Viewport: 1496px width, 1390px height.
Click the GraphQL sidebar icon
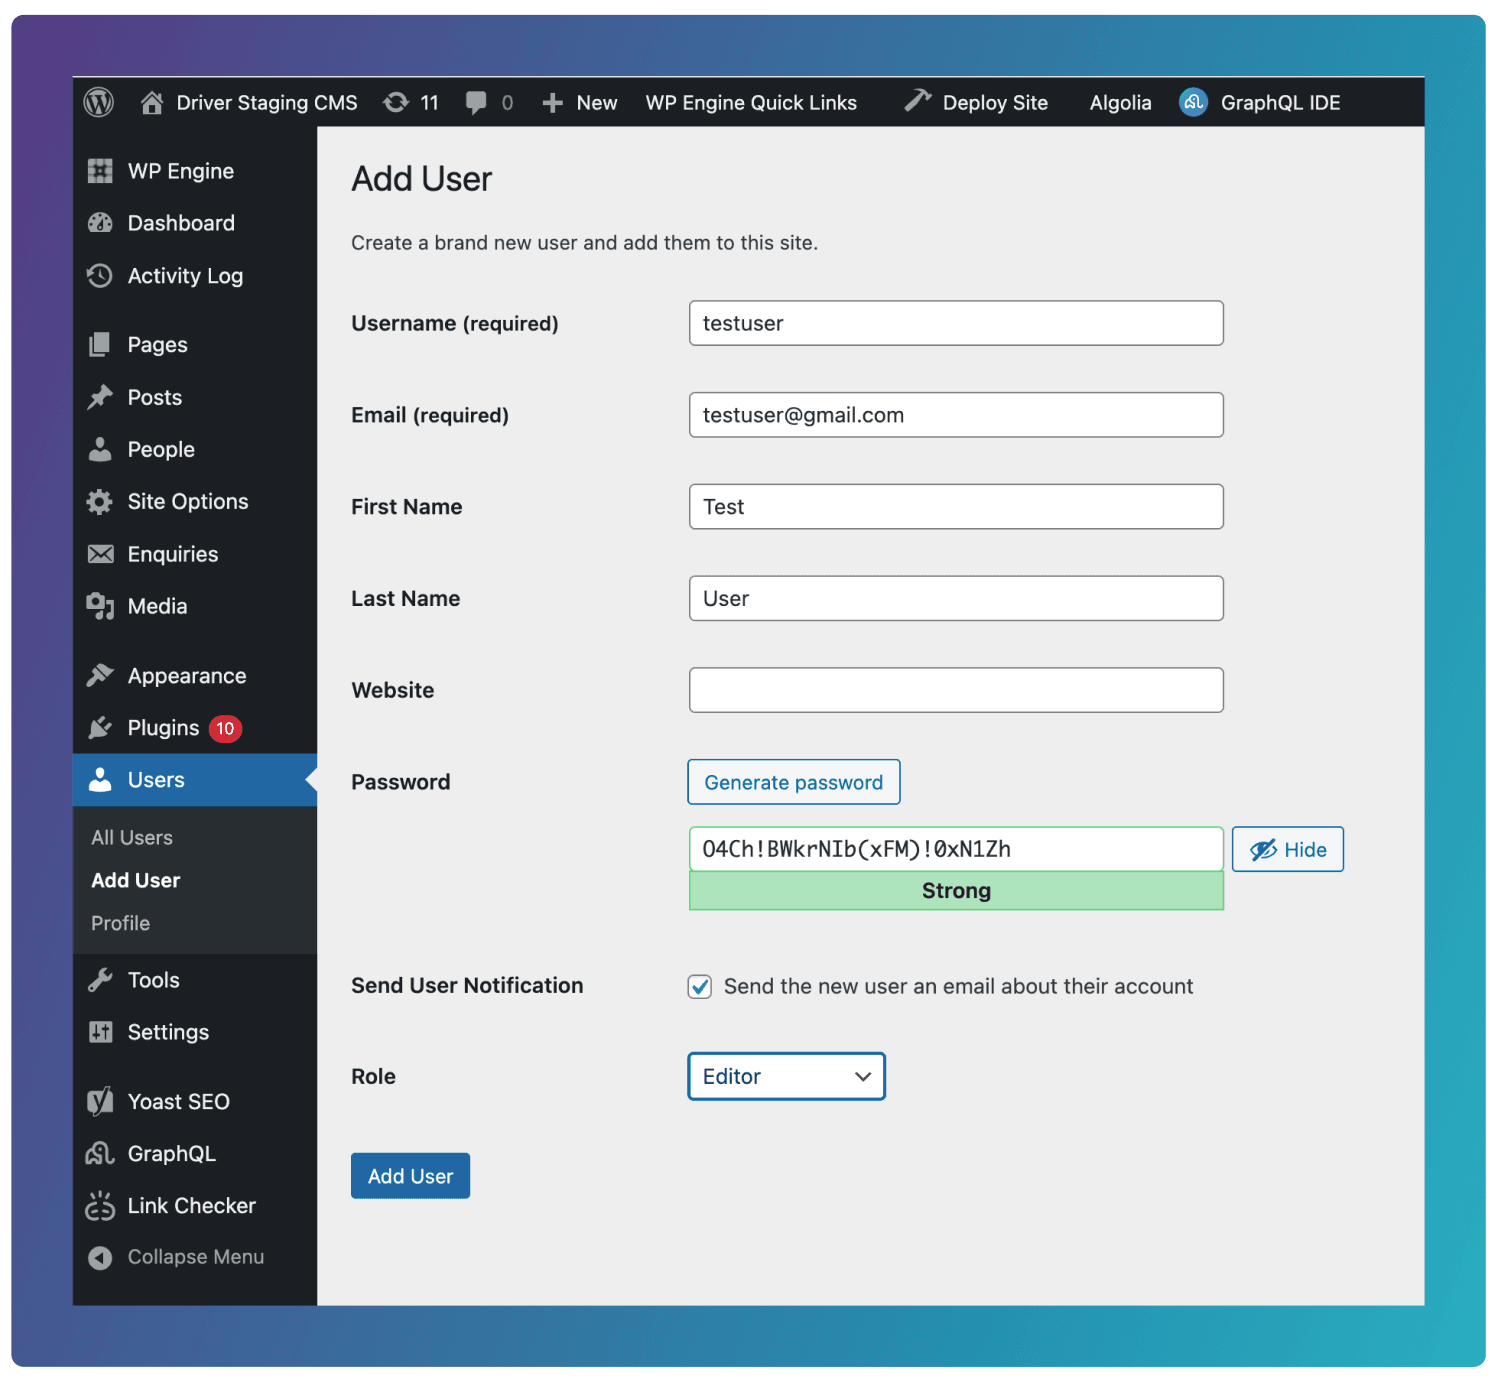tap(100, 1154)
